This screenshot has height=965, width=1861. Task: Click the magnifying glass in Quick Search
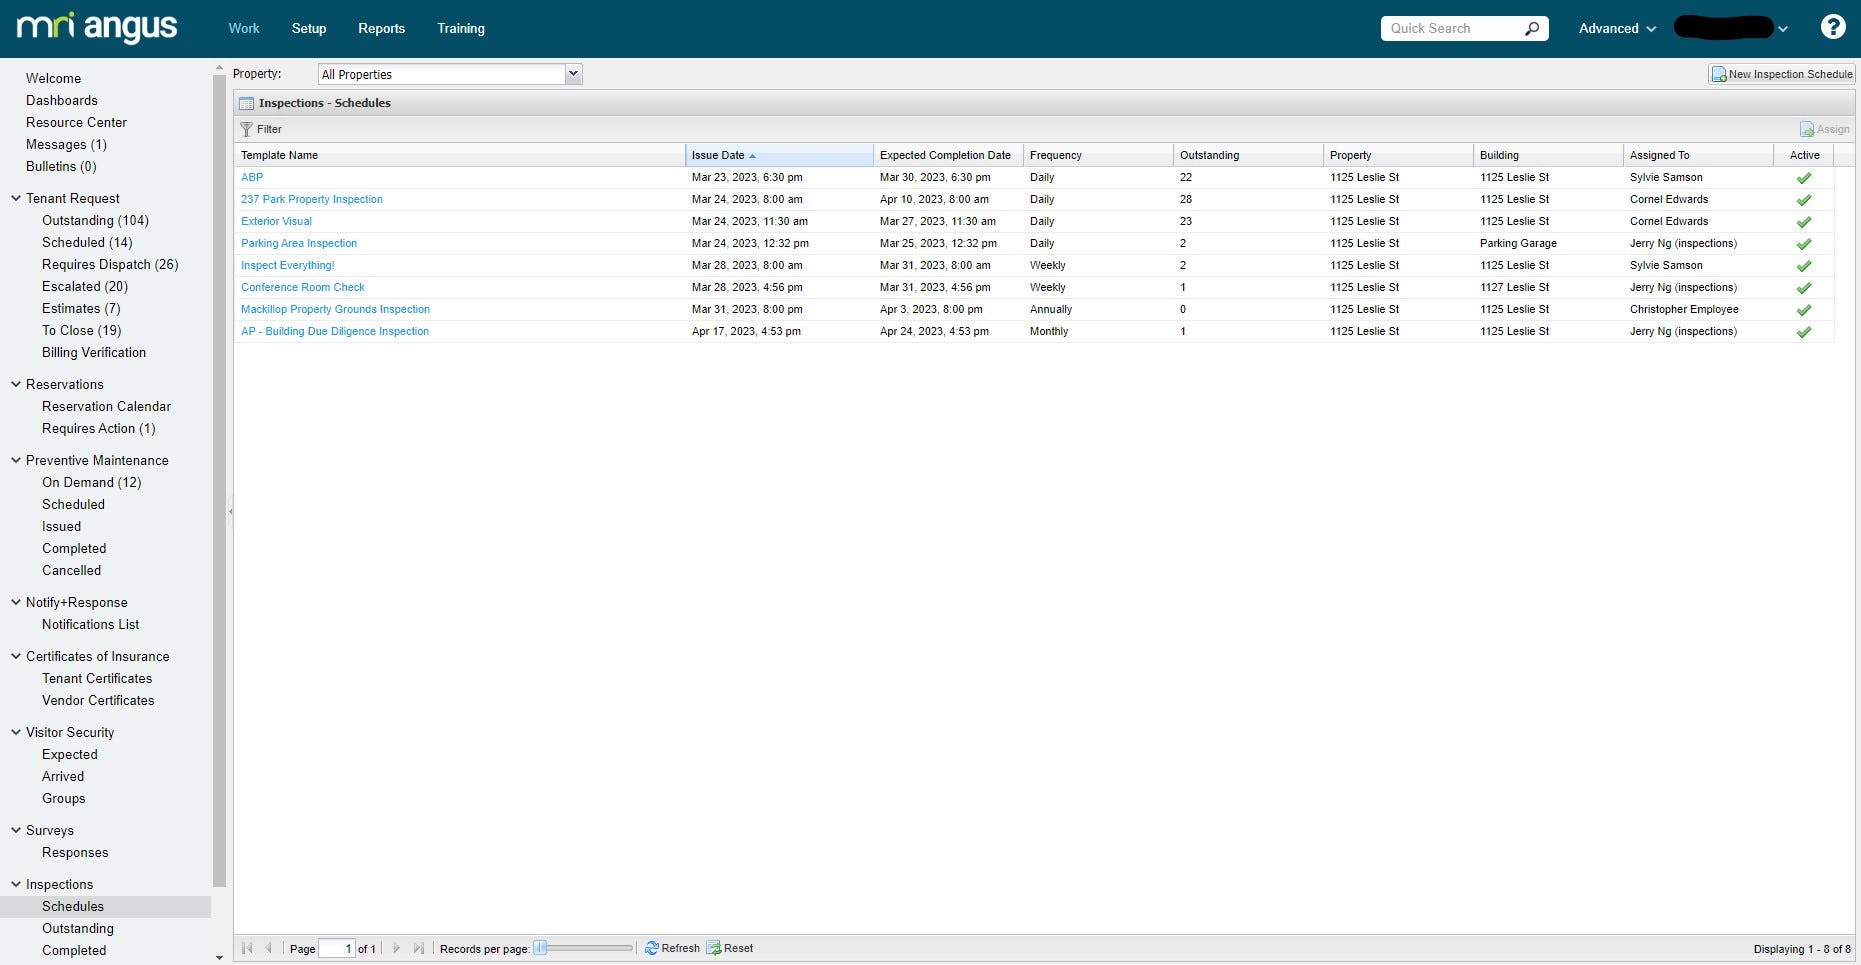tap(1532, 28)
